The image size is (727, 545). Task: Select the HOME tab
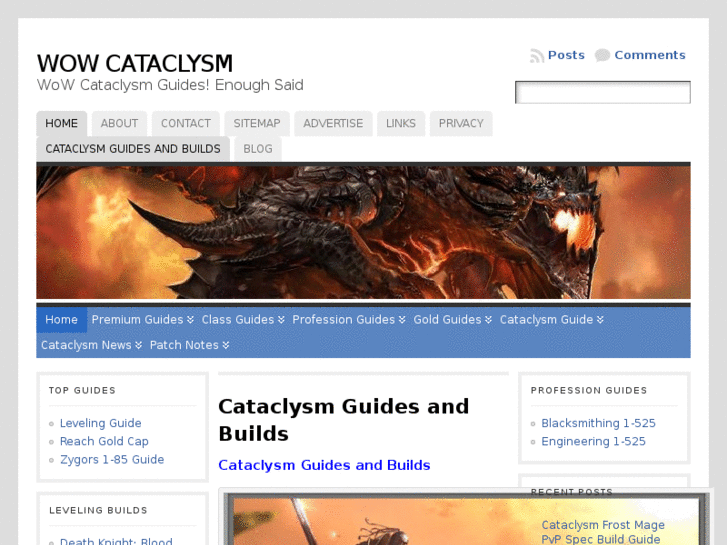point(62,123)
